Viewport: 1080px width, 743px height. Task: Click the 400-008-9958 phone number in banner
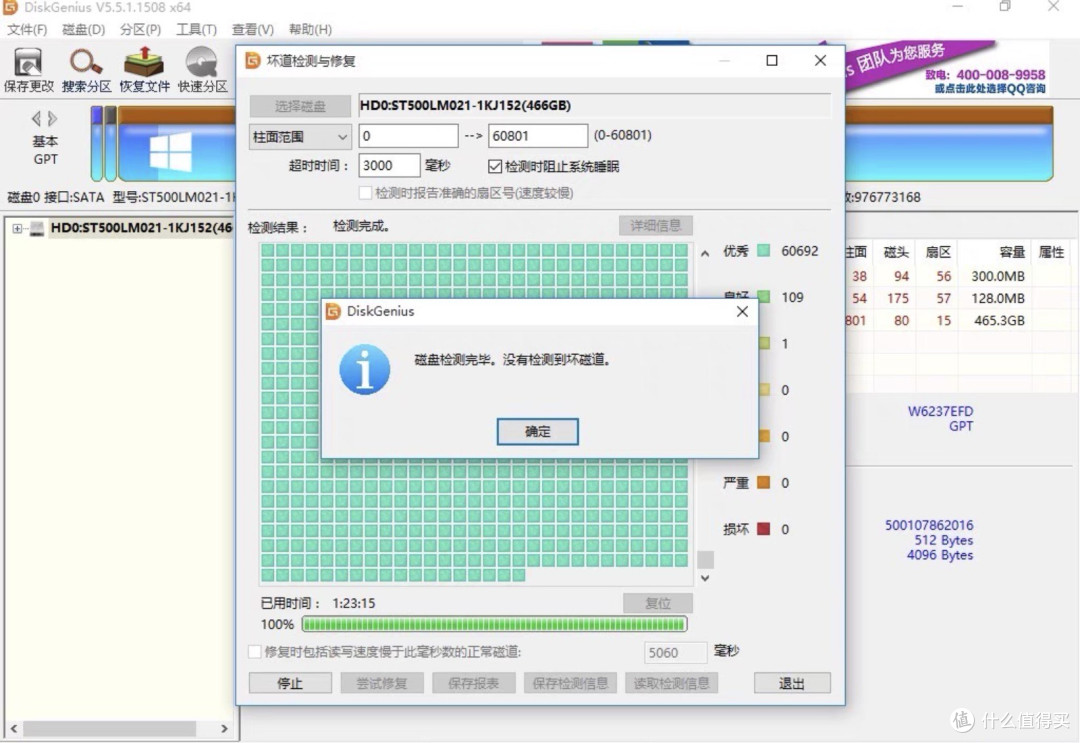[1001, 74]
